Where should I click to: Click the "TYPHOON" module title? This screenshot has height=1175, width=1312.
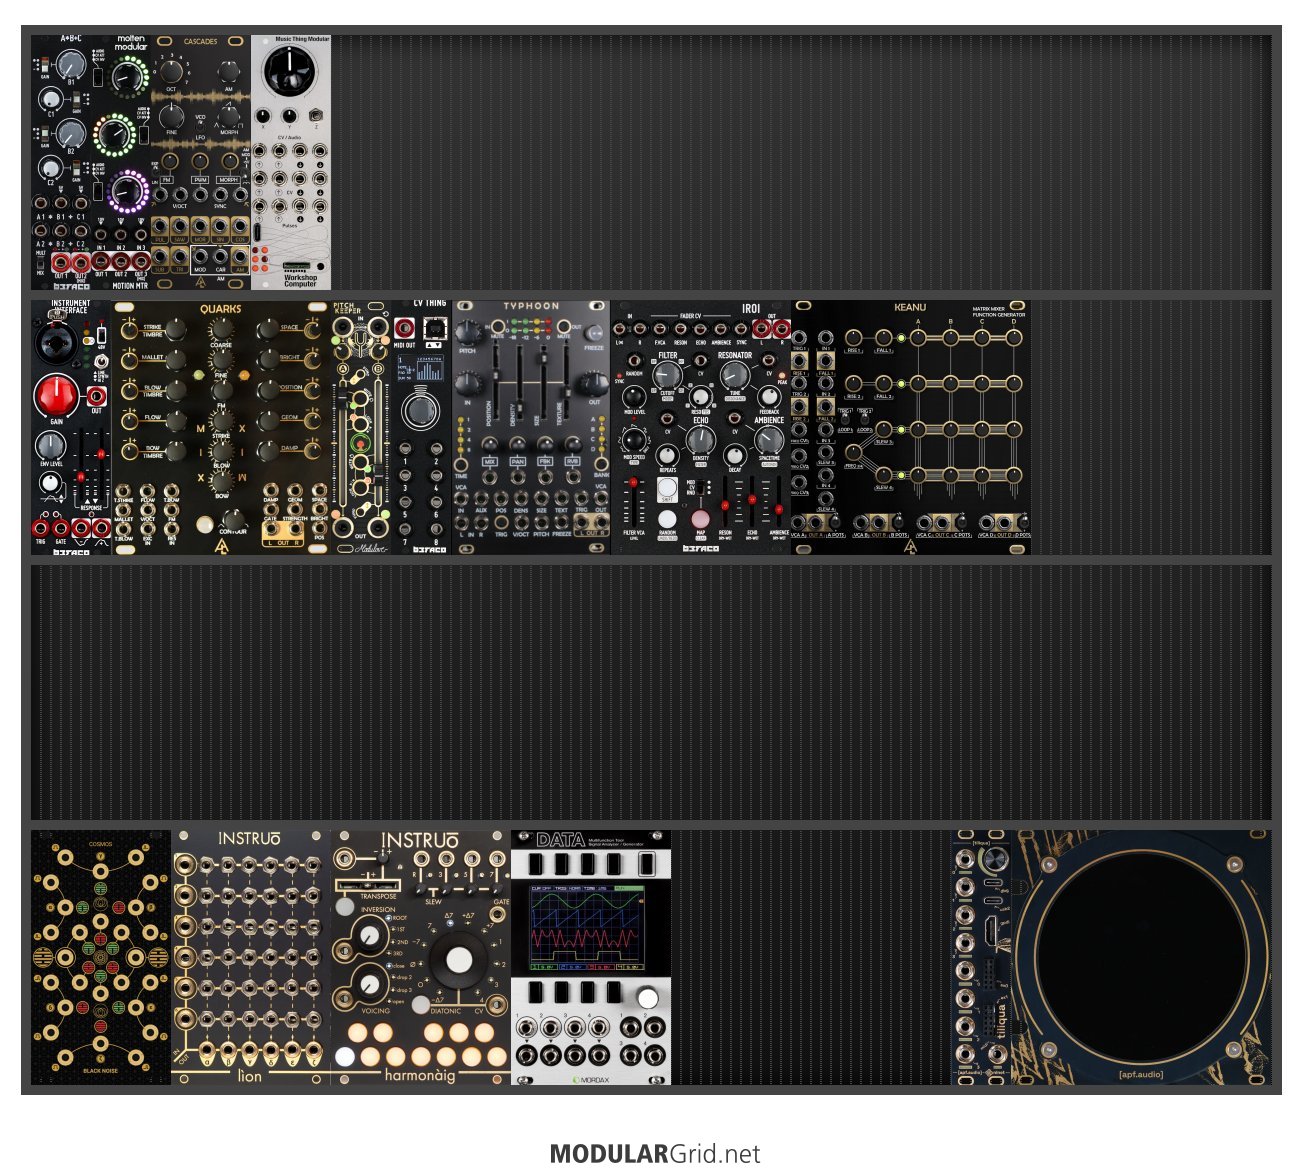tap(531, 307)
